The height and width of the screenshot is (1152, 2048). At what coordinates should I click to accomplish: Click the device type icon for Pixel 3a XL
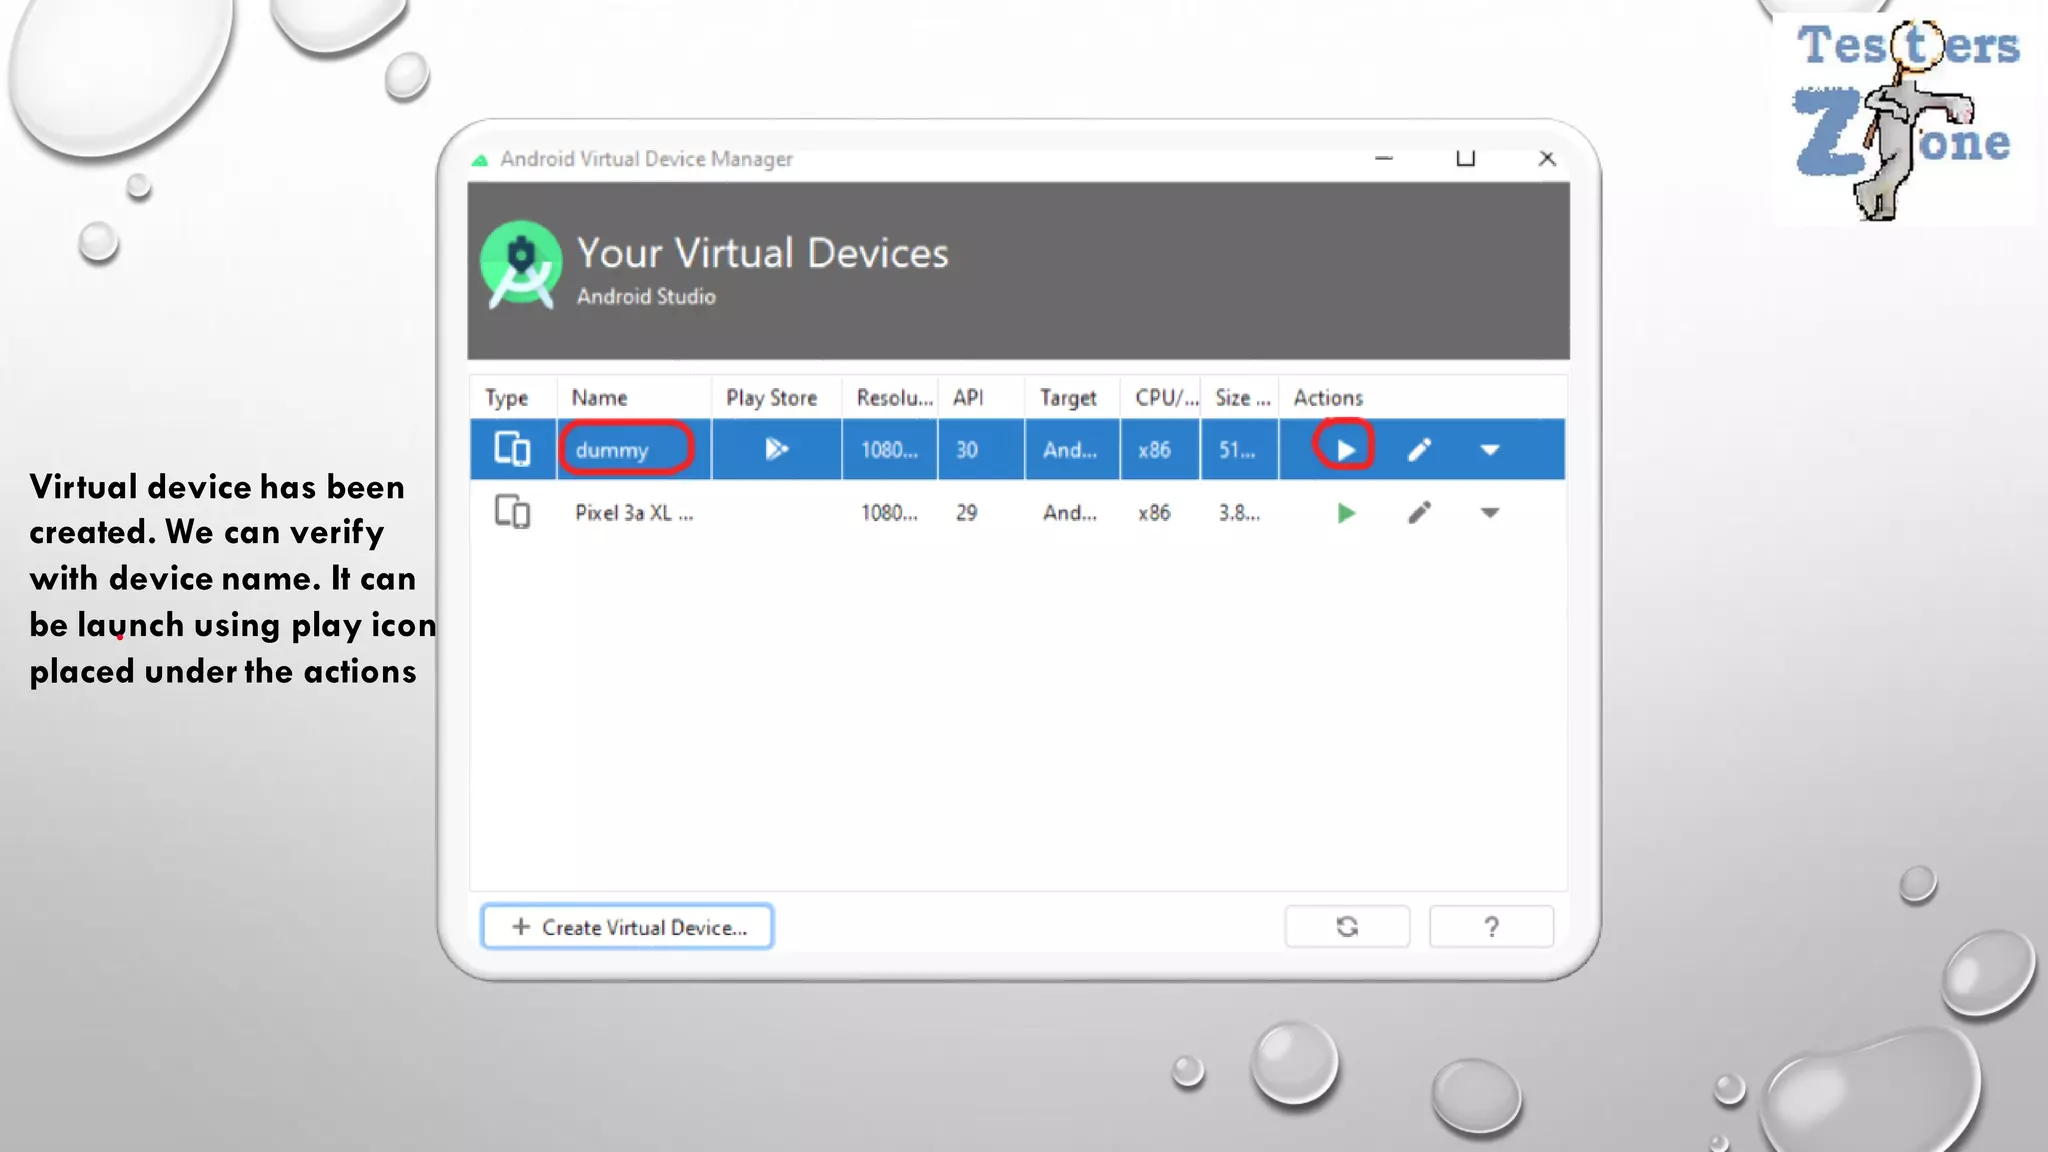pyautogui.click(x=512, y=512)
